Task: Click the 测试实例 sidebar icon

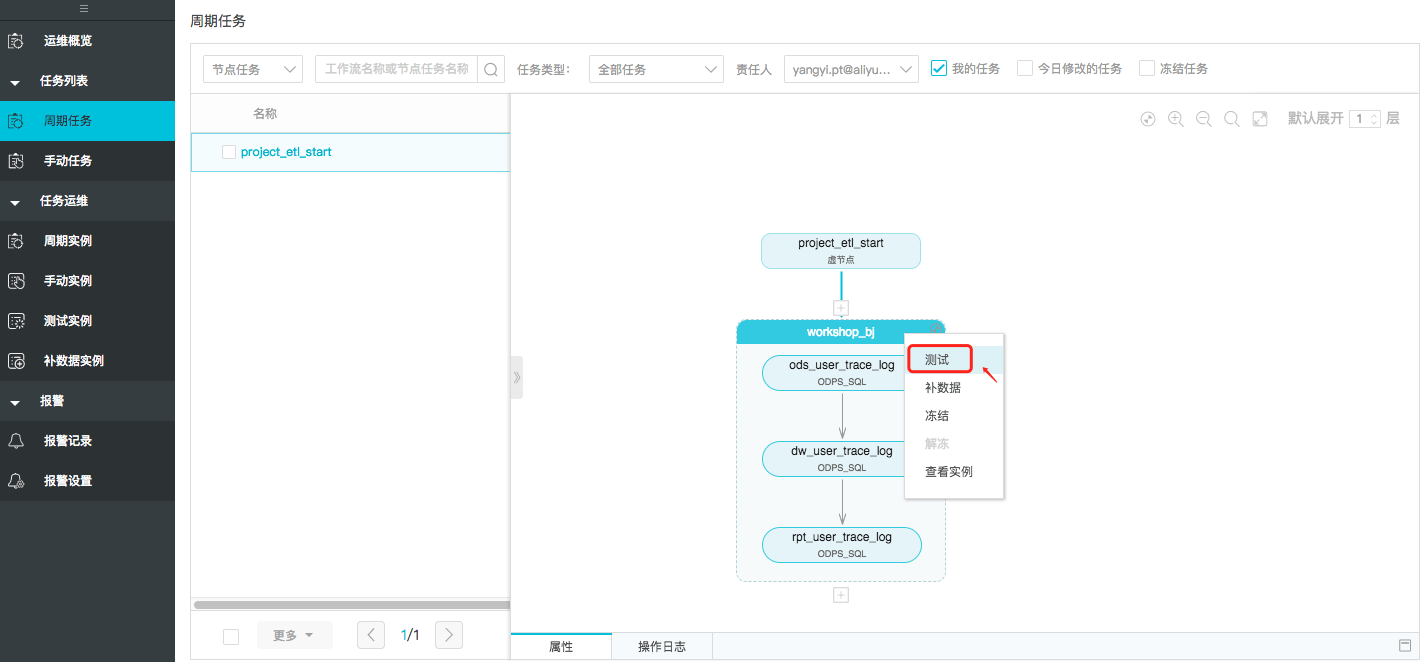Action: (15, 321)
